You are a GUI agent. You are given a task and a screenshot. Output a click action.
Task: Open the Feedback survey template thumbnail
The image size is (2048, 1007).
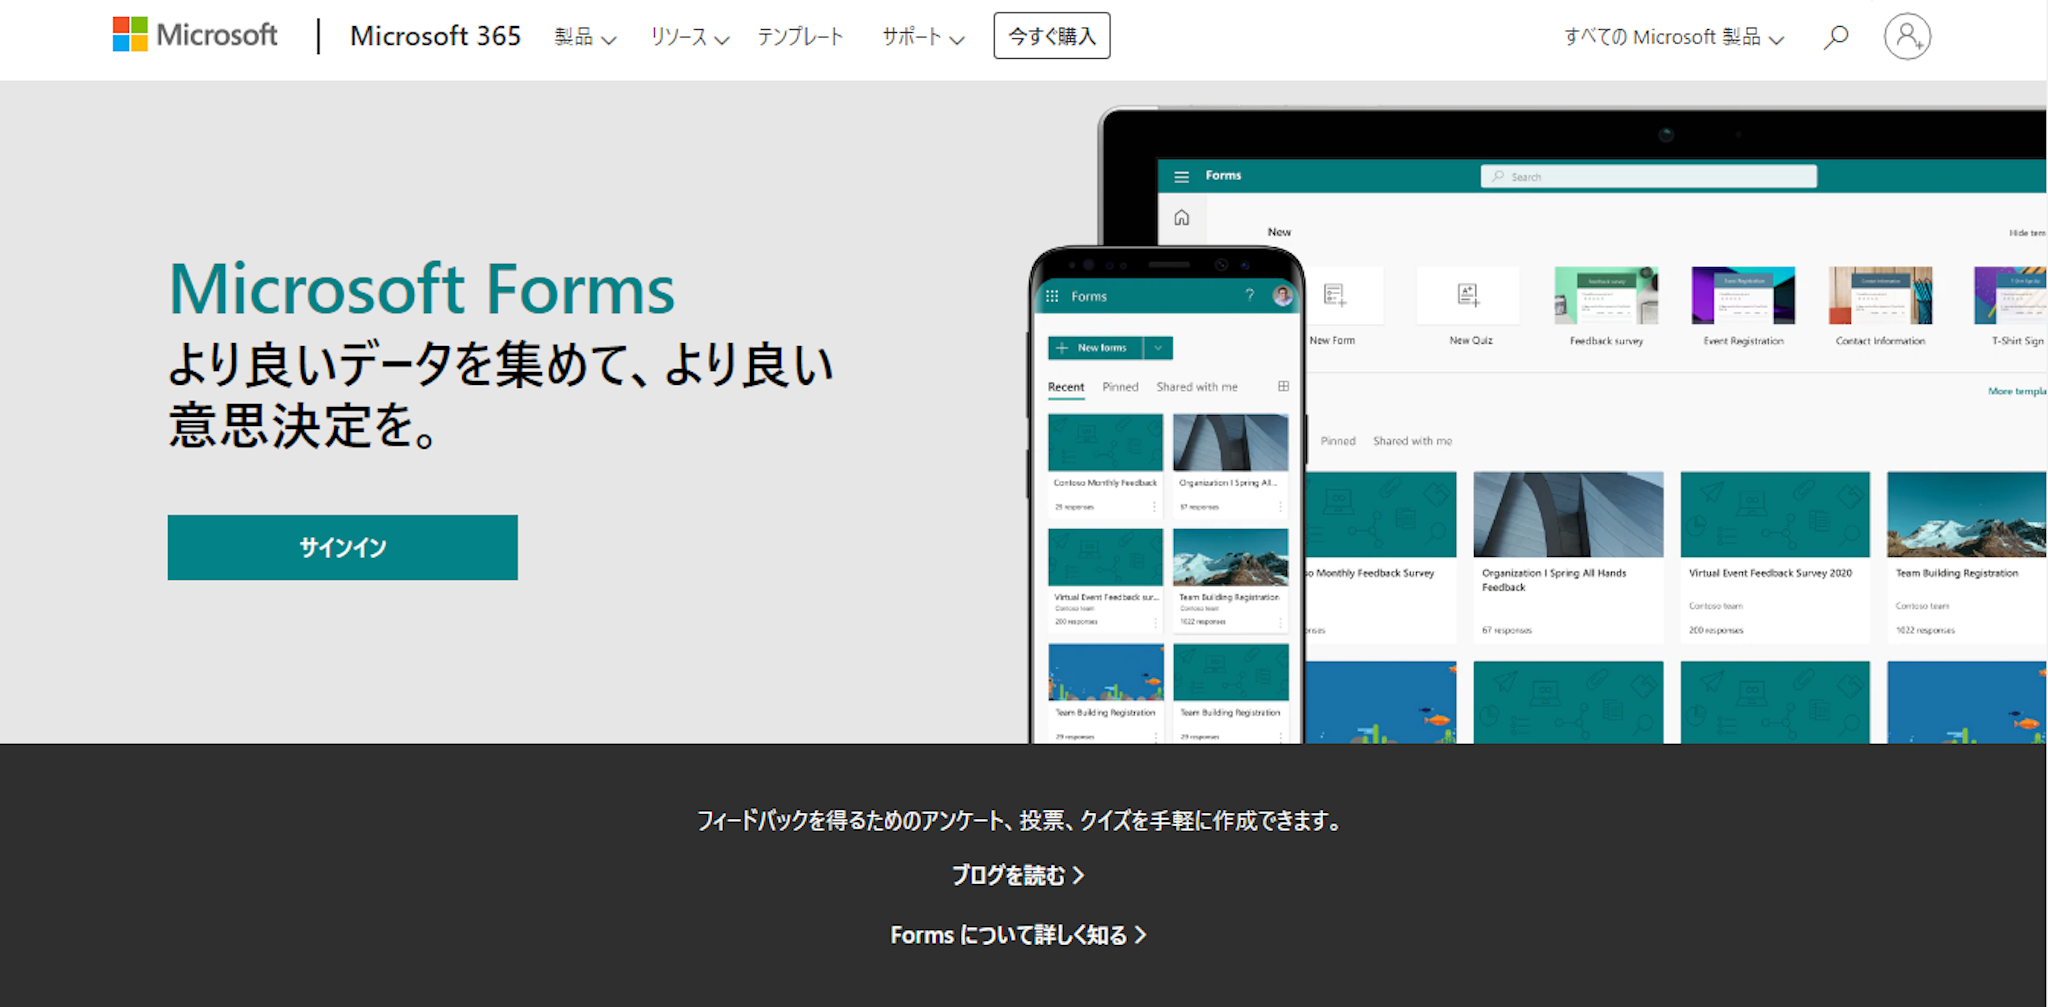coord(1606,295)
